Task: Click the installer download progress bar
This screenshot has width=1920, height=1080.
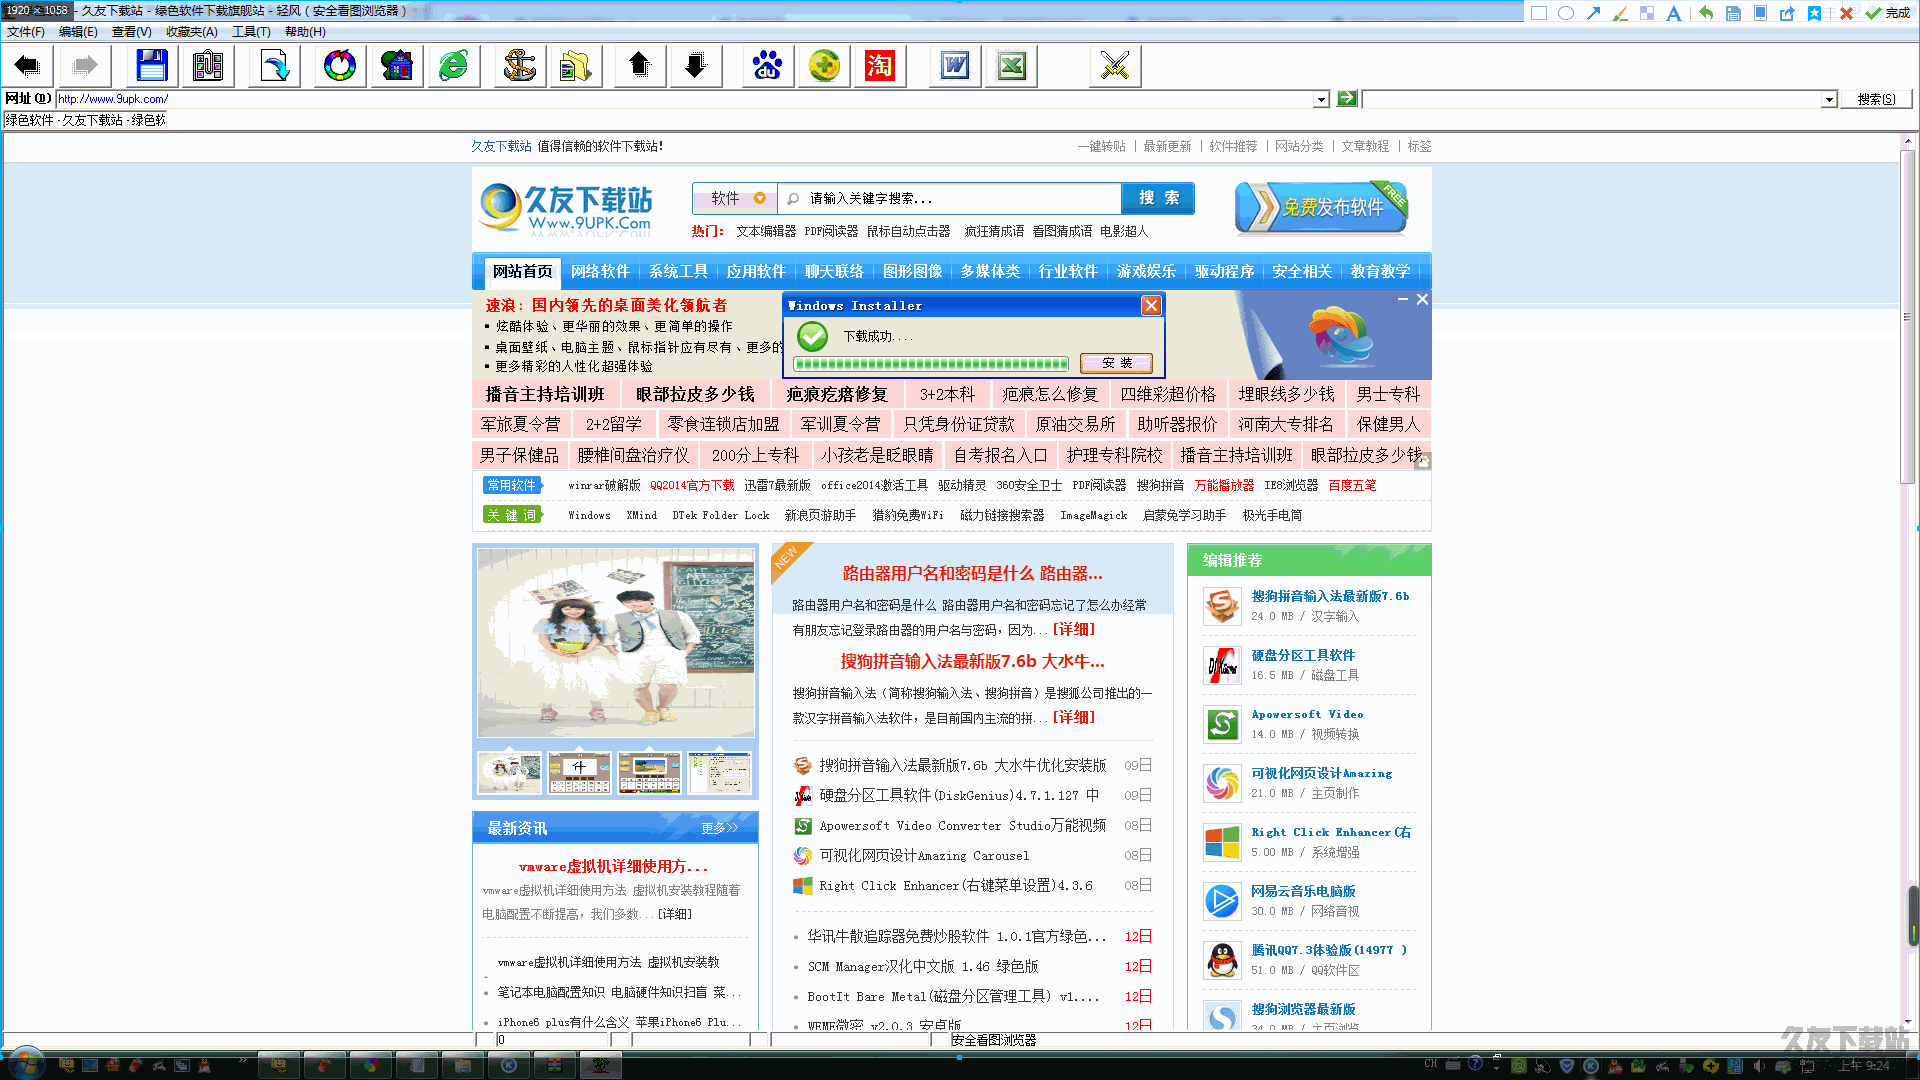Action: pos(931,364)
